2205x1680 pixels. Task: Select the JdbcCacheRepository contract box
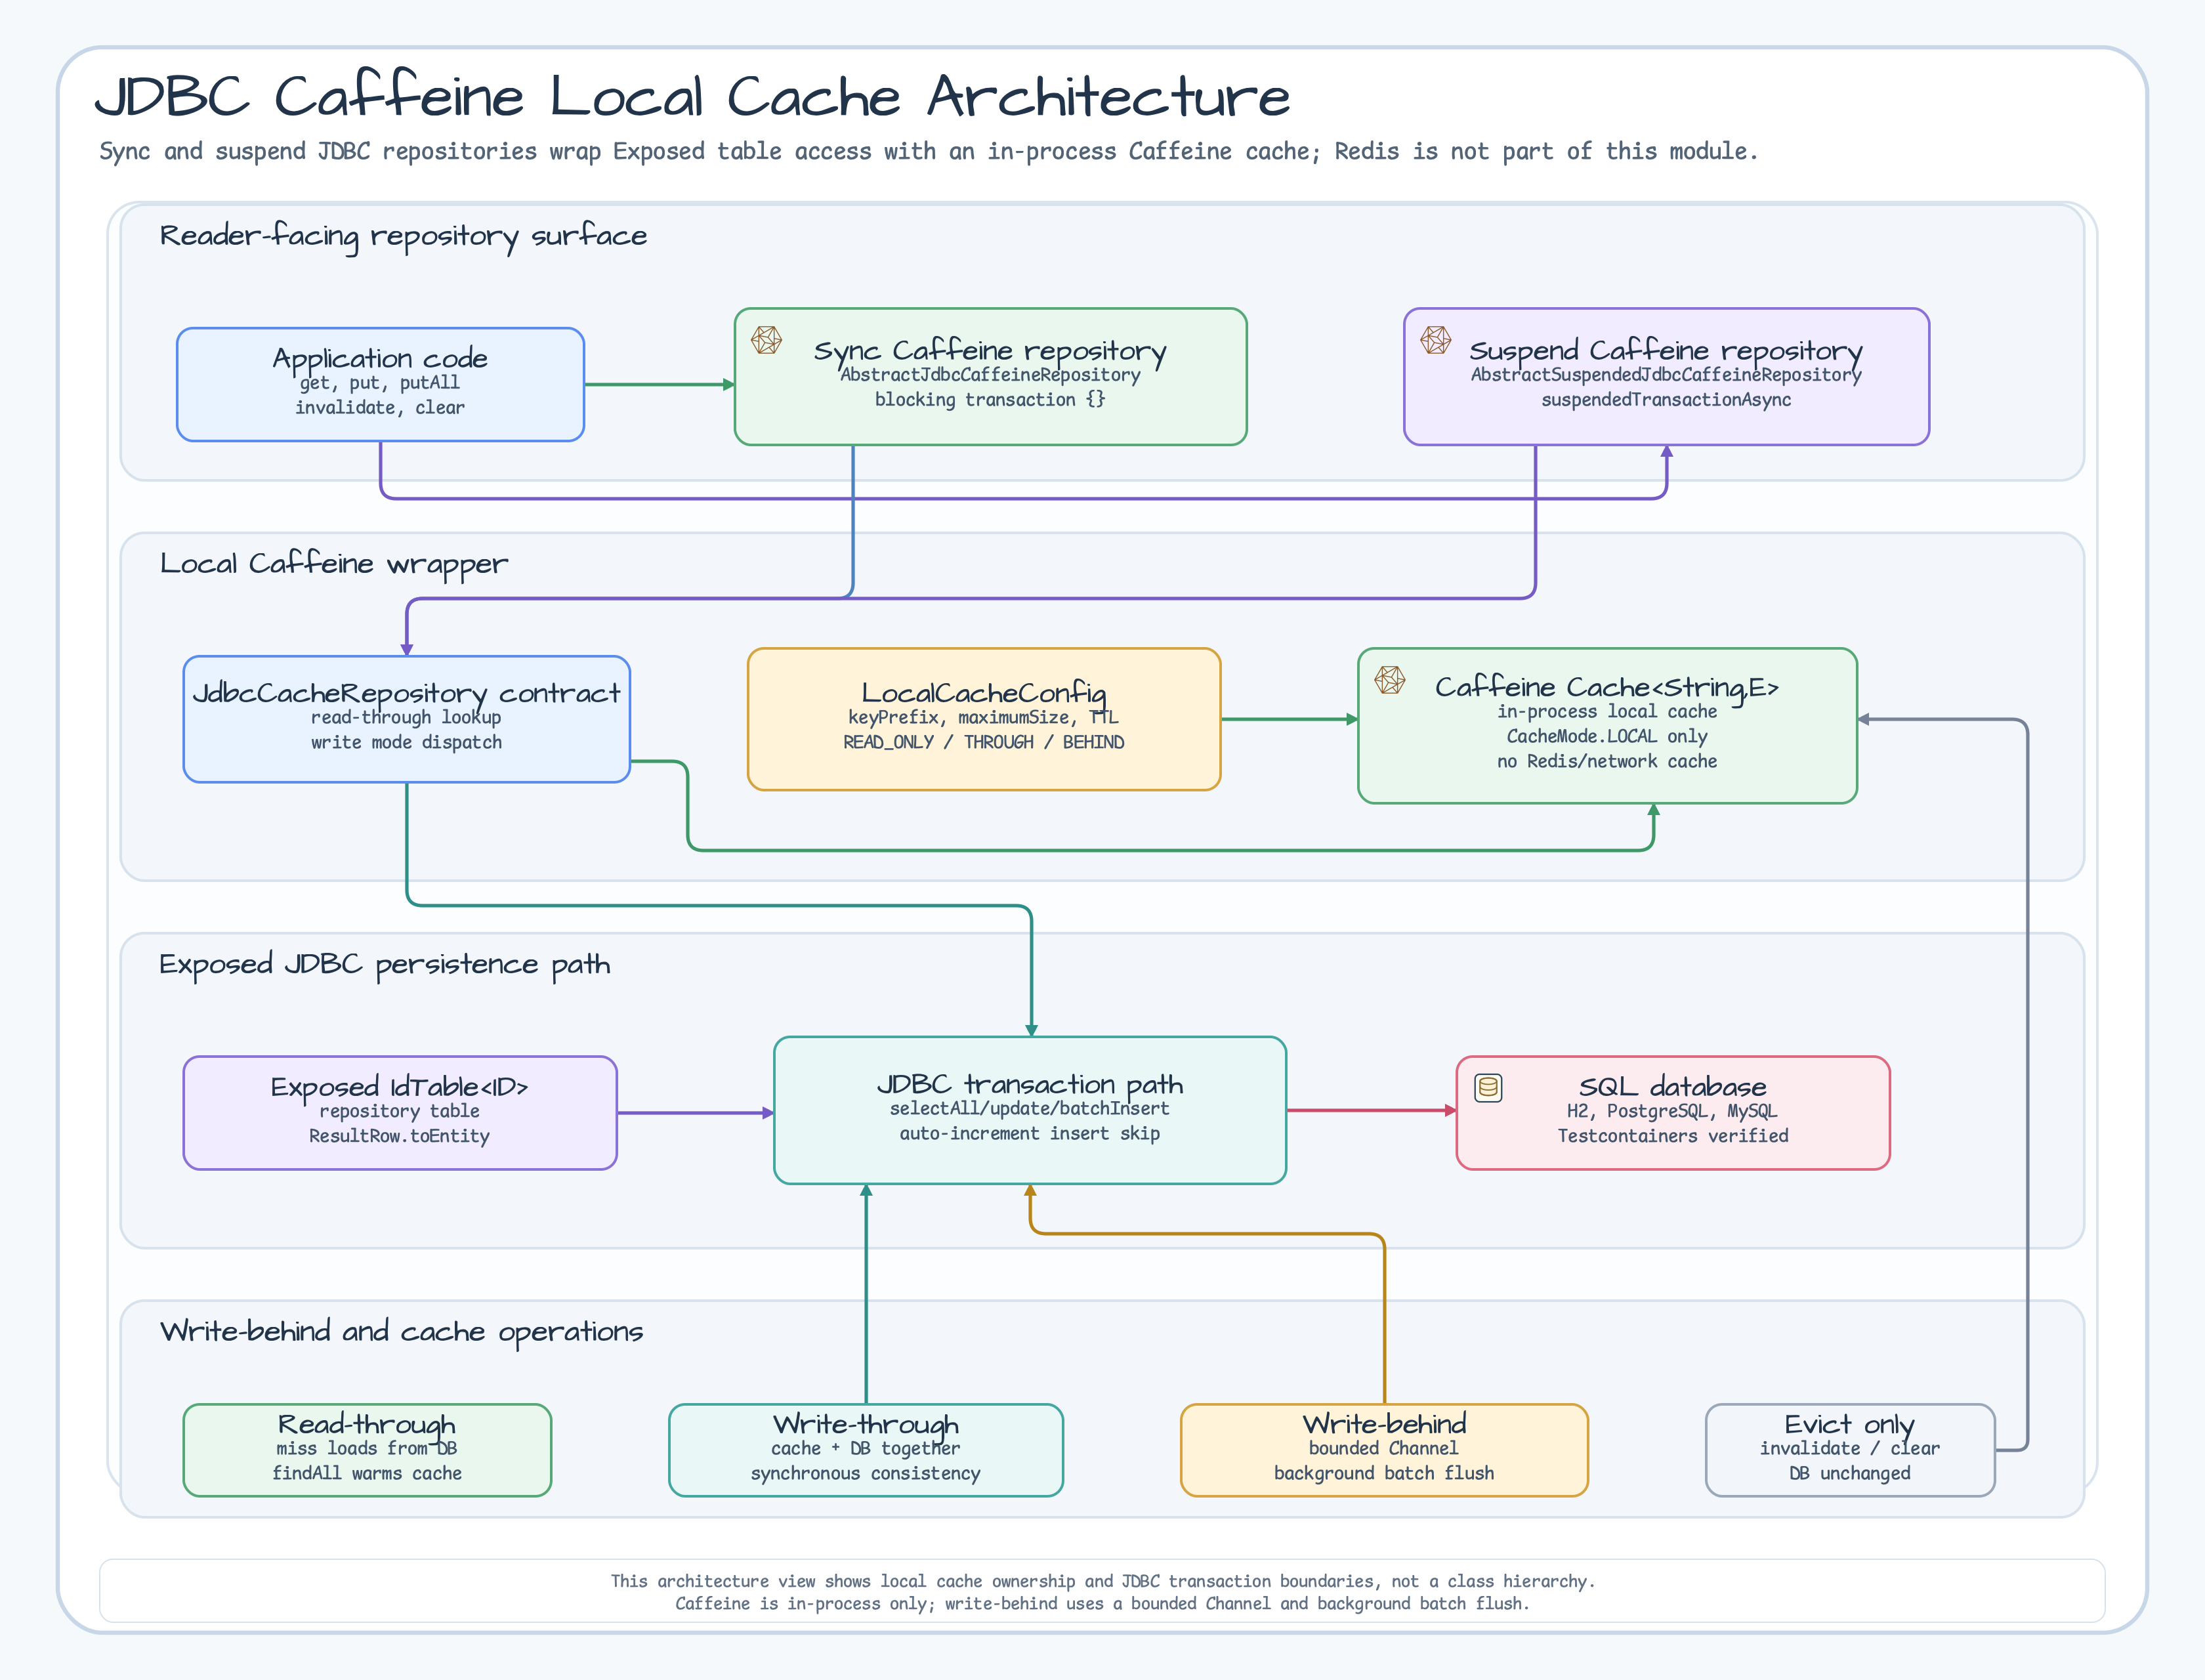point(406,719)
